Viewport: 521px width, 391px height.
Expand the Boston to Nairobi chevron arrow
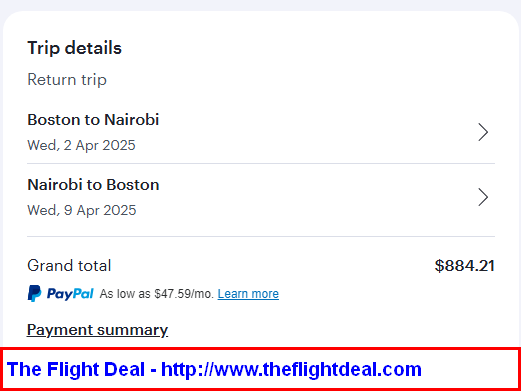tap(483, 132)
